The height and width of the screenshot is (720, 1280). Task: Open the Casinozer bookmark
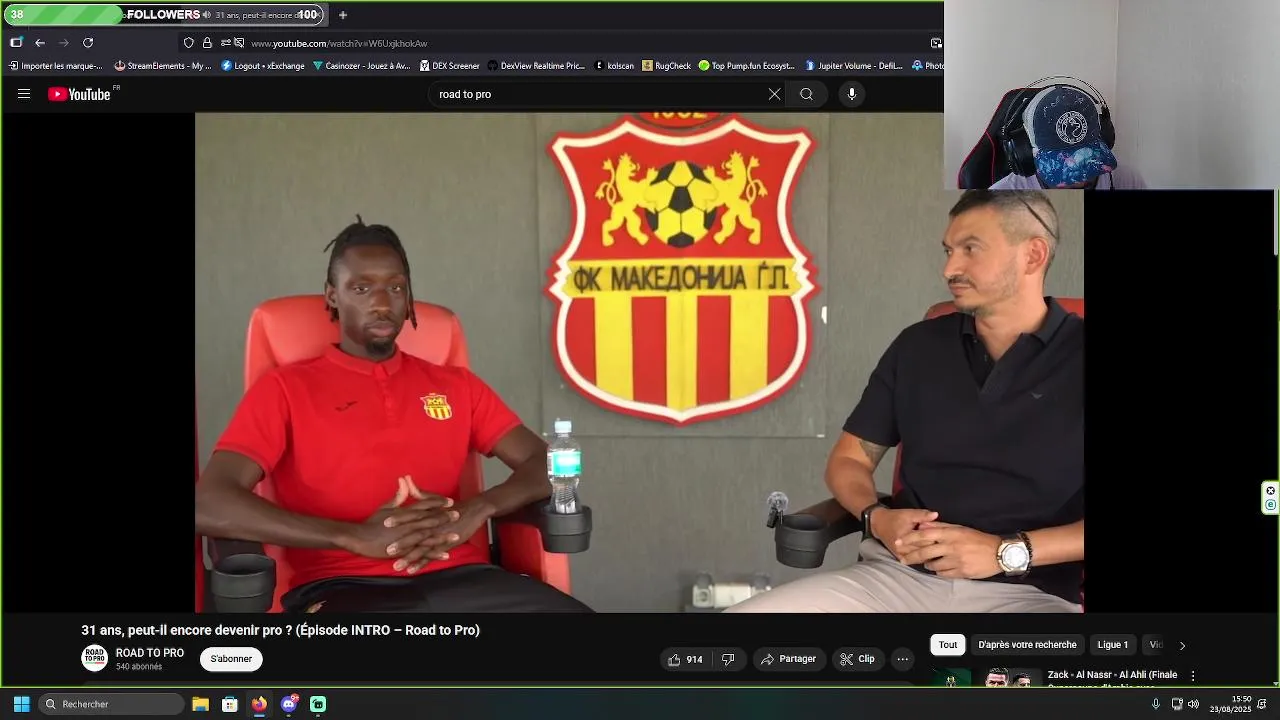pyautogui.click(x=361, y=66)
